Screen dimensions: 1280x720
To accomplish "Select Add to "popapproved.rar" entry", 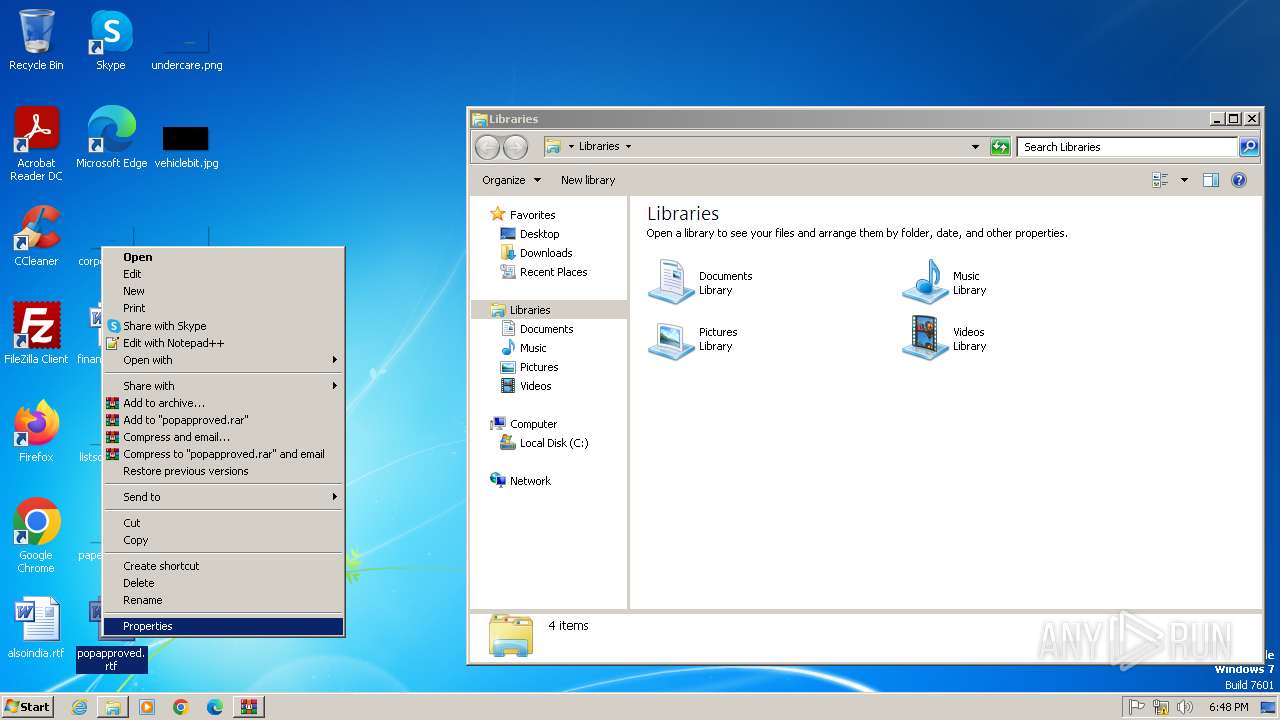I will [224, 420].
